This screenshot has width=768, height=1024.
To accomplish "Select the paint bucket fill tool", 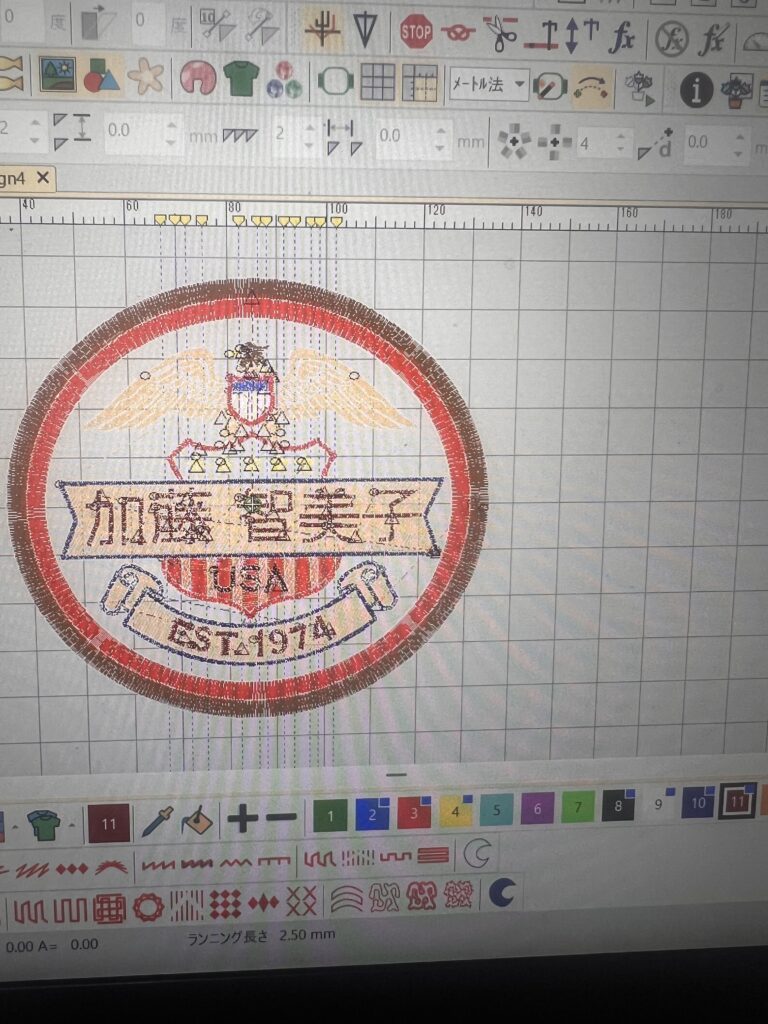I will (x=196, y=821).
